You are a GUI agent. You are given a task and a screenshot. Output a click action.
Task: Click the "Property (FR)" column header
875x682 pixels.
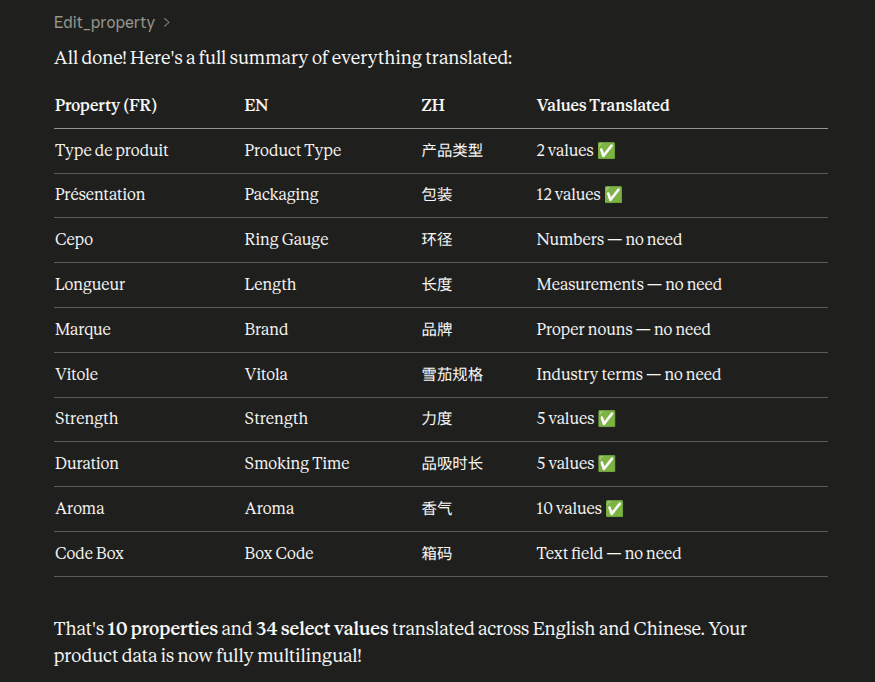106,106
